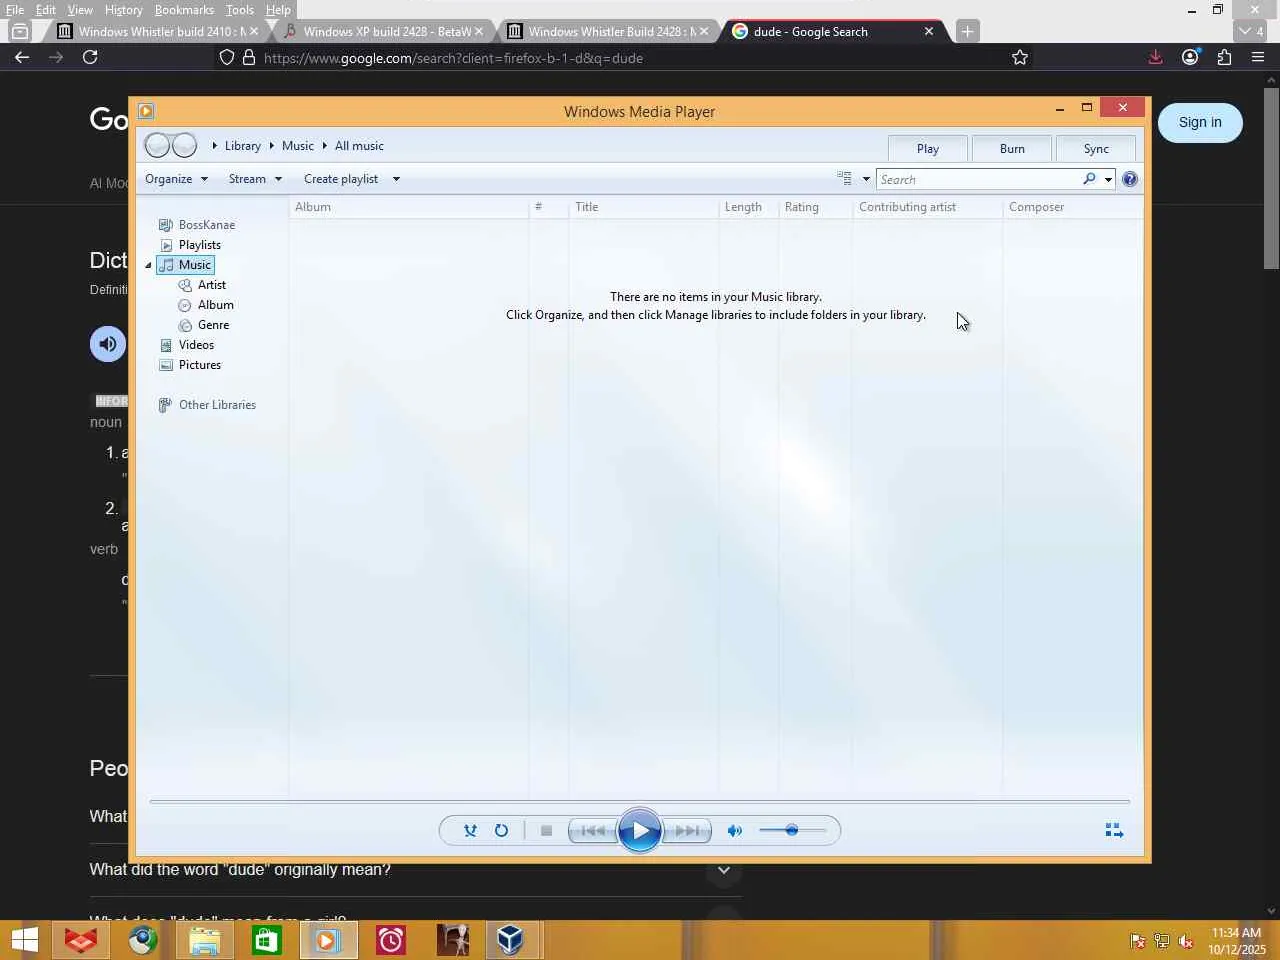Sort by the Title column header
The image size is (1280, 960).
643,207
